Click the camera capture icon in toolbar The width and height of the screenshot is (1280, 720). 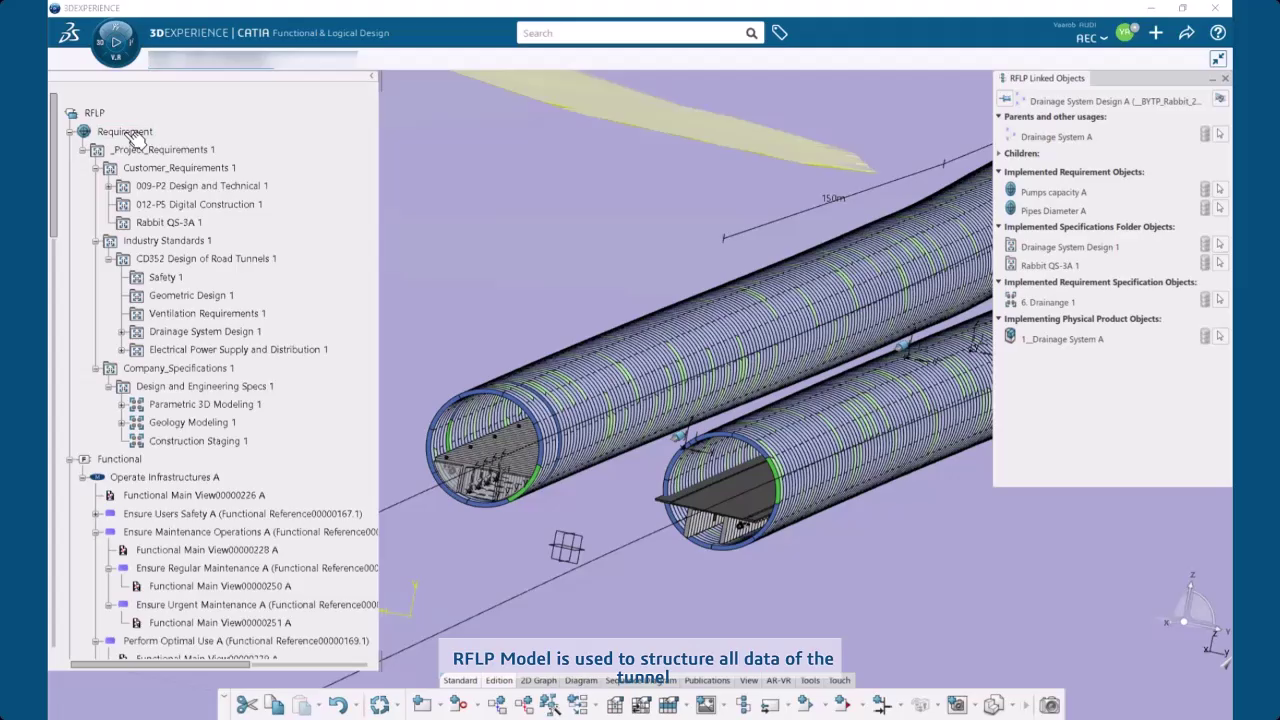pyautogui.click(x=1049, y=705)
